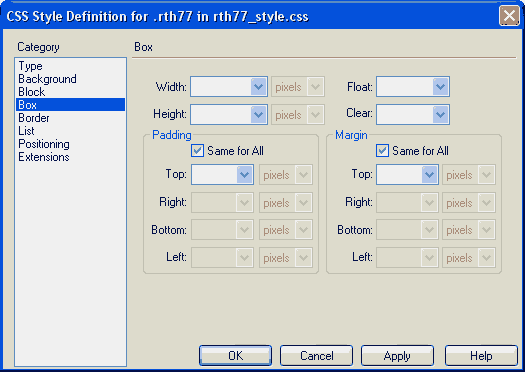Open the Block category
The width and height of the screenshot is (525, 372).
31,92
